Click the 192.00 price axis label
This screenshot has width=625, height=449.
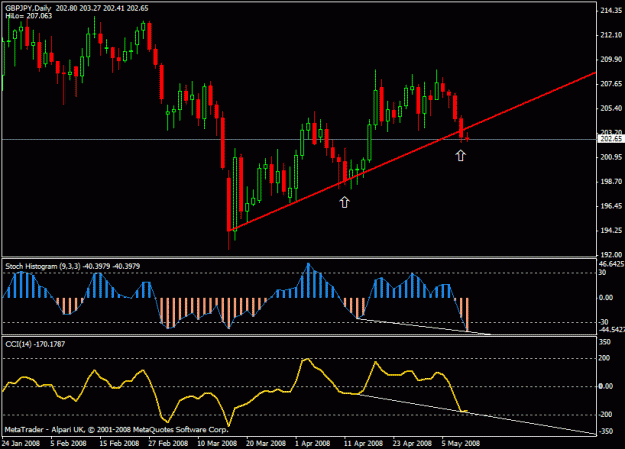click(x=611, y=255)
